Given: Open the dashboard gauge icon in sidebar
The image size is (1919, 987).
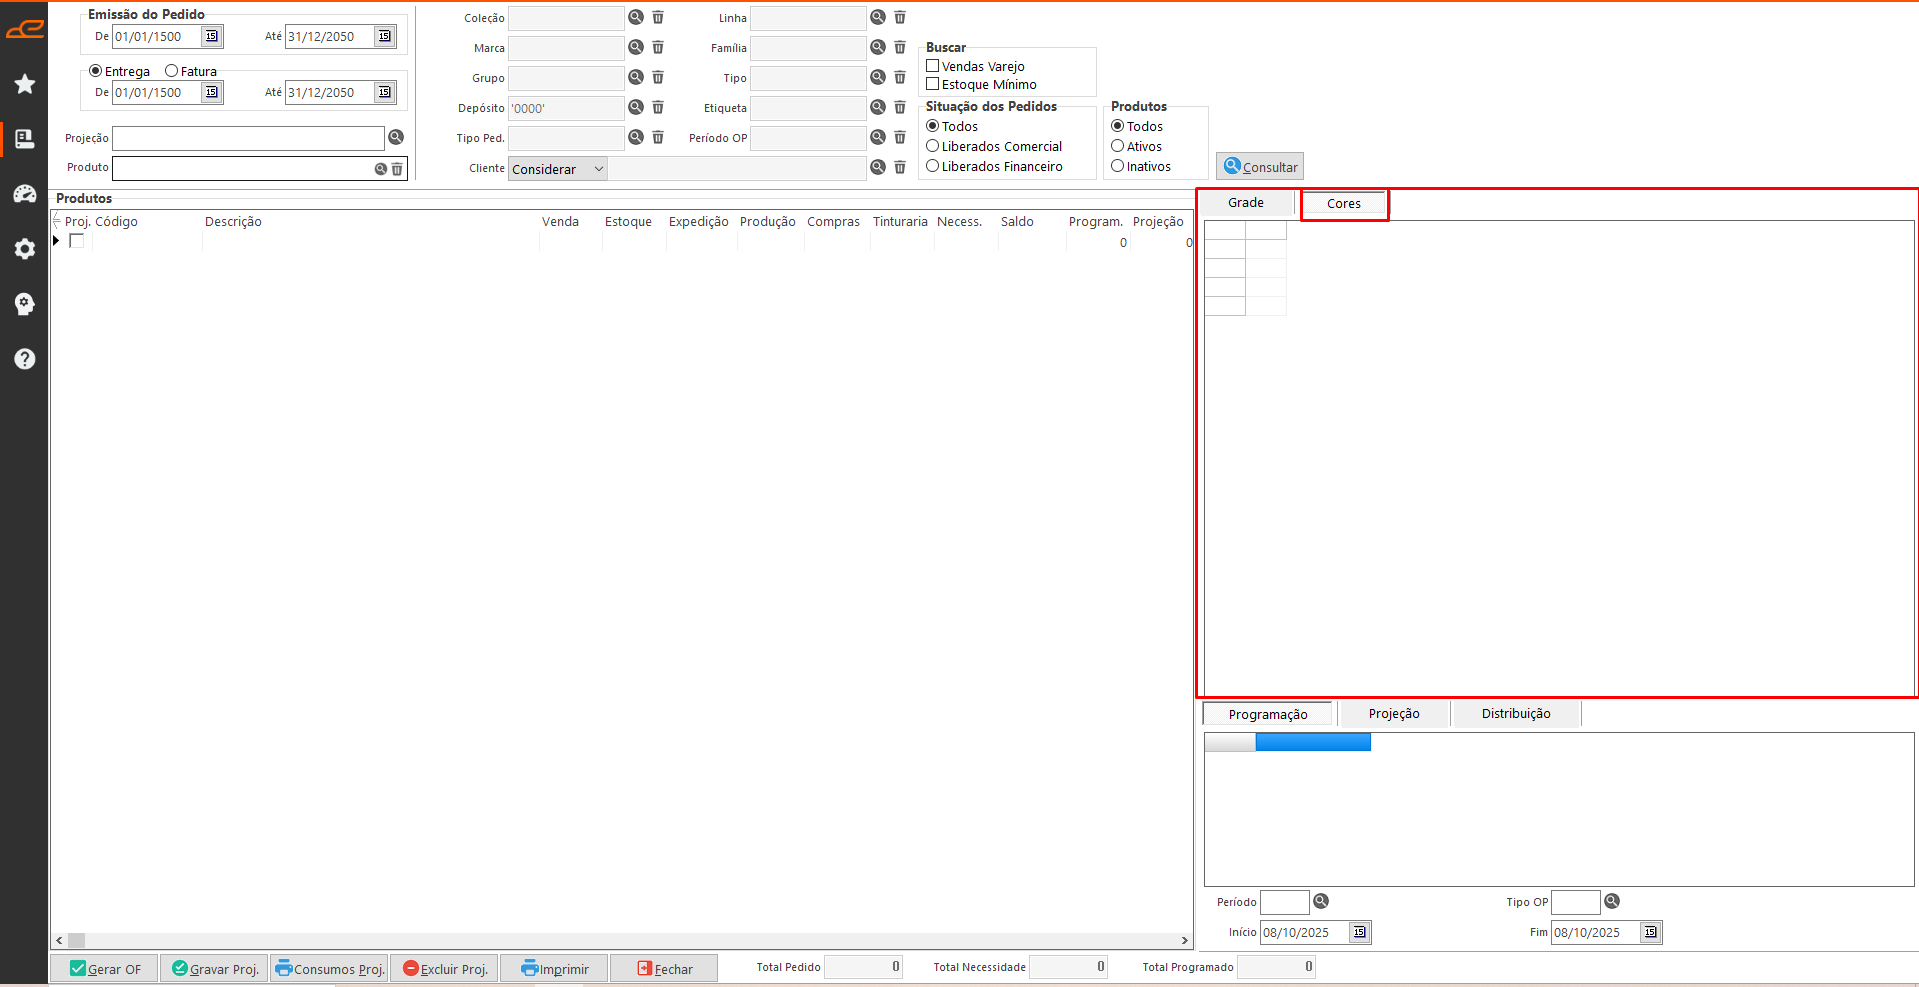Looking at the screenshot, I should click(25, 194).
